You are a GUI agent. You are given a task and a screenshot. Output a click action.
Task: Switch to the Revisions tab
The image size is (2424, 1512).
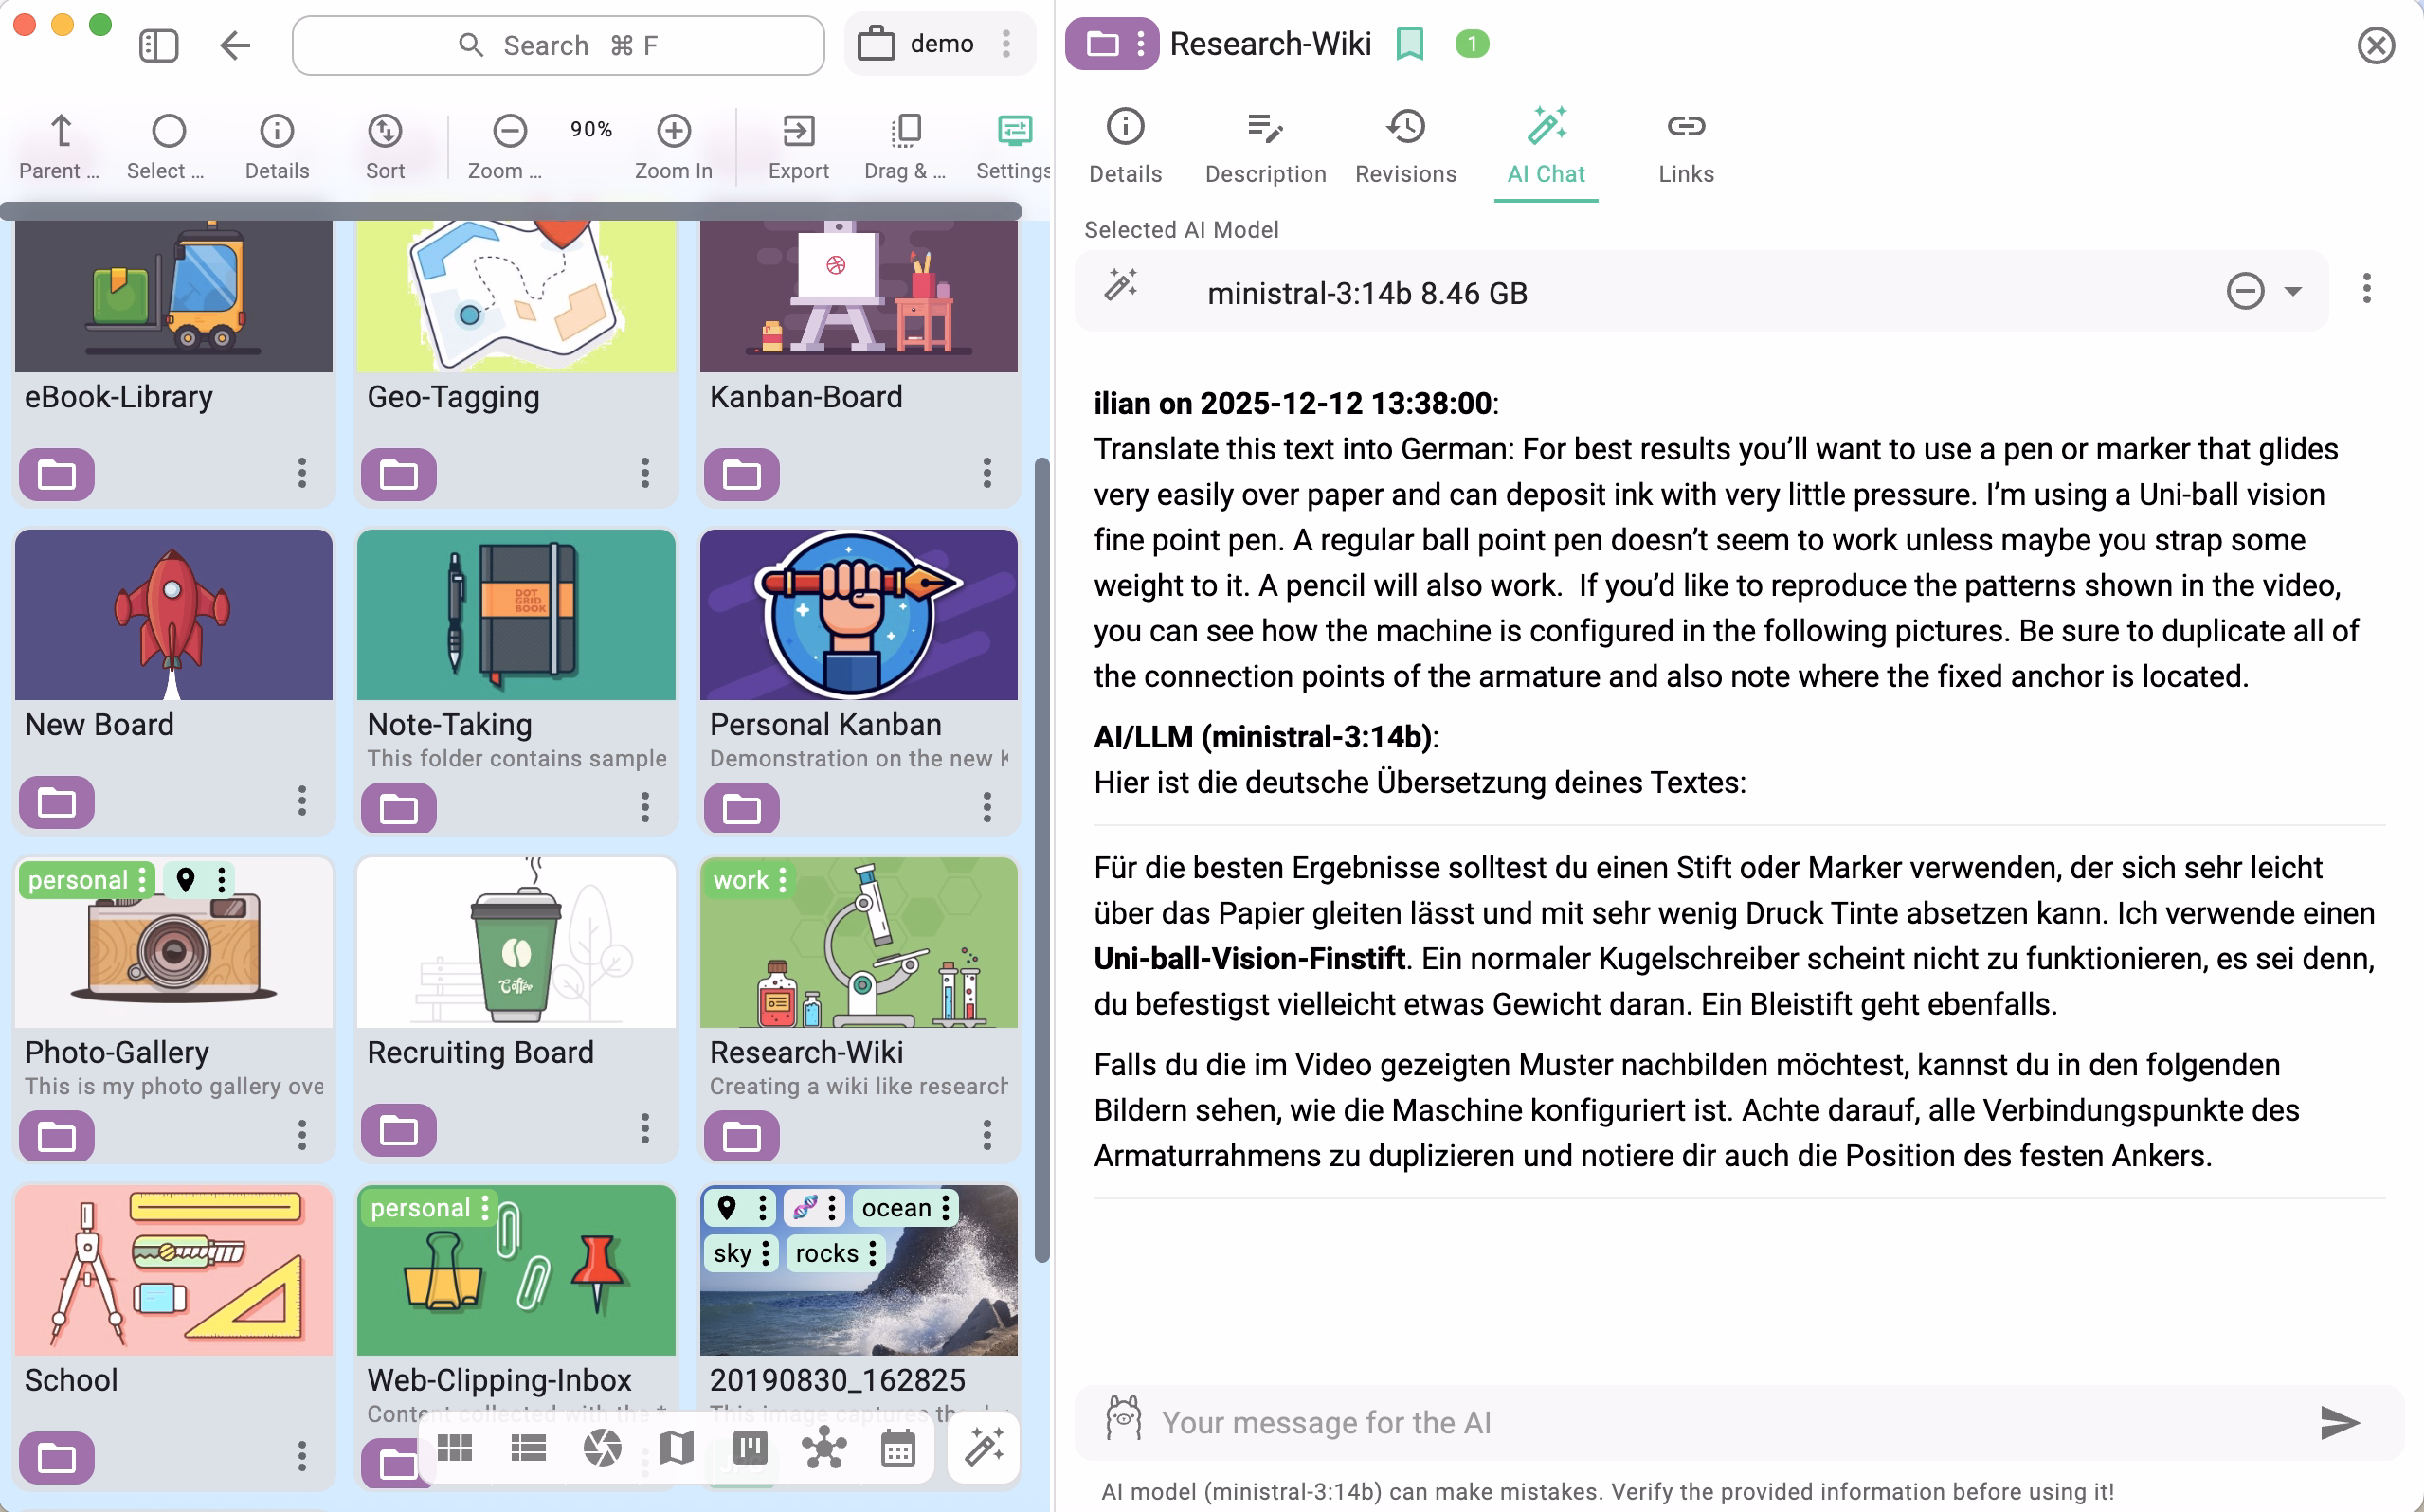tap(1405, 146)
